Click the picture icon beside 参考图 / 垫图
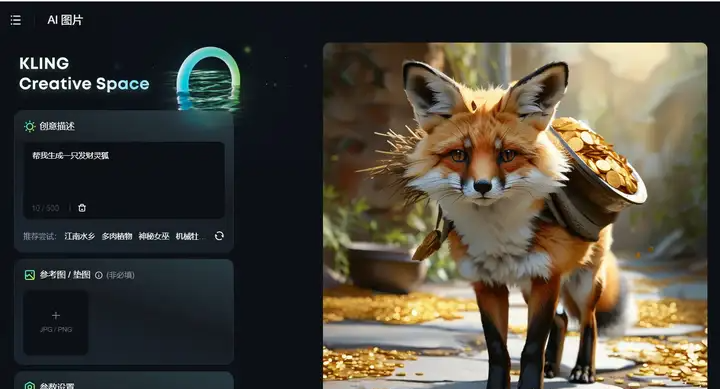Screen dimensions: 720x389 click(x=30, y=275)
